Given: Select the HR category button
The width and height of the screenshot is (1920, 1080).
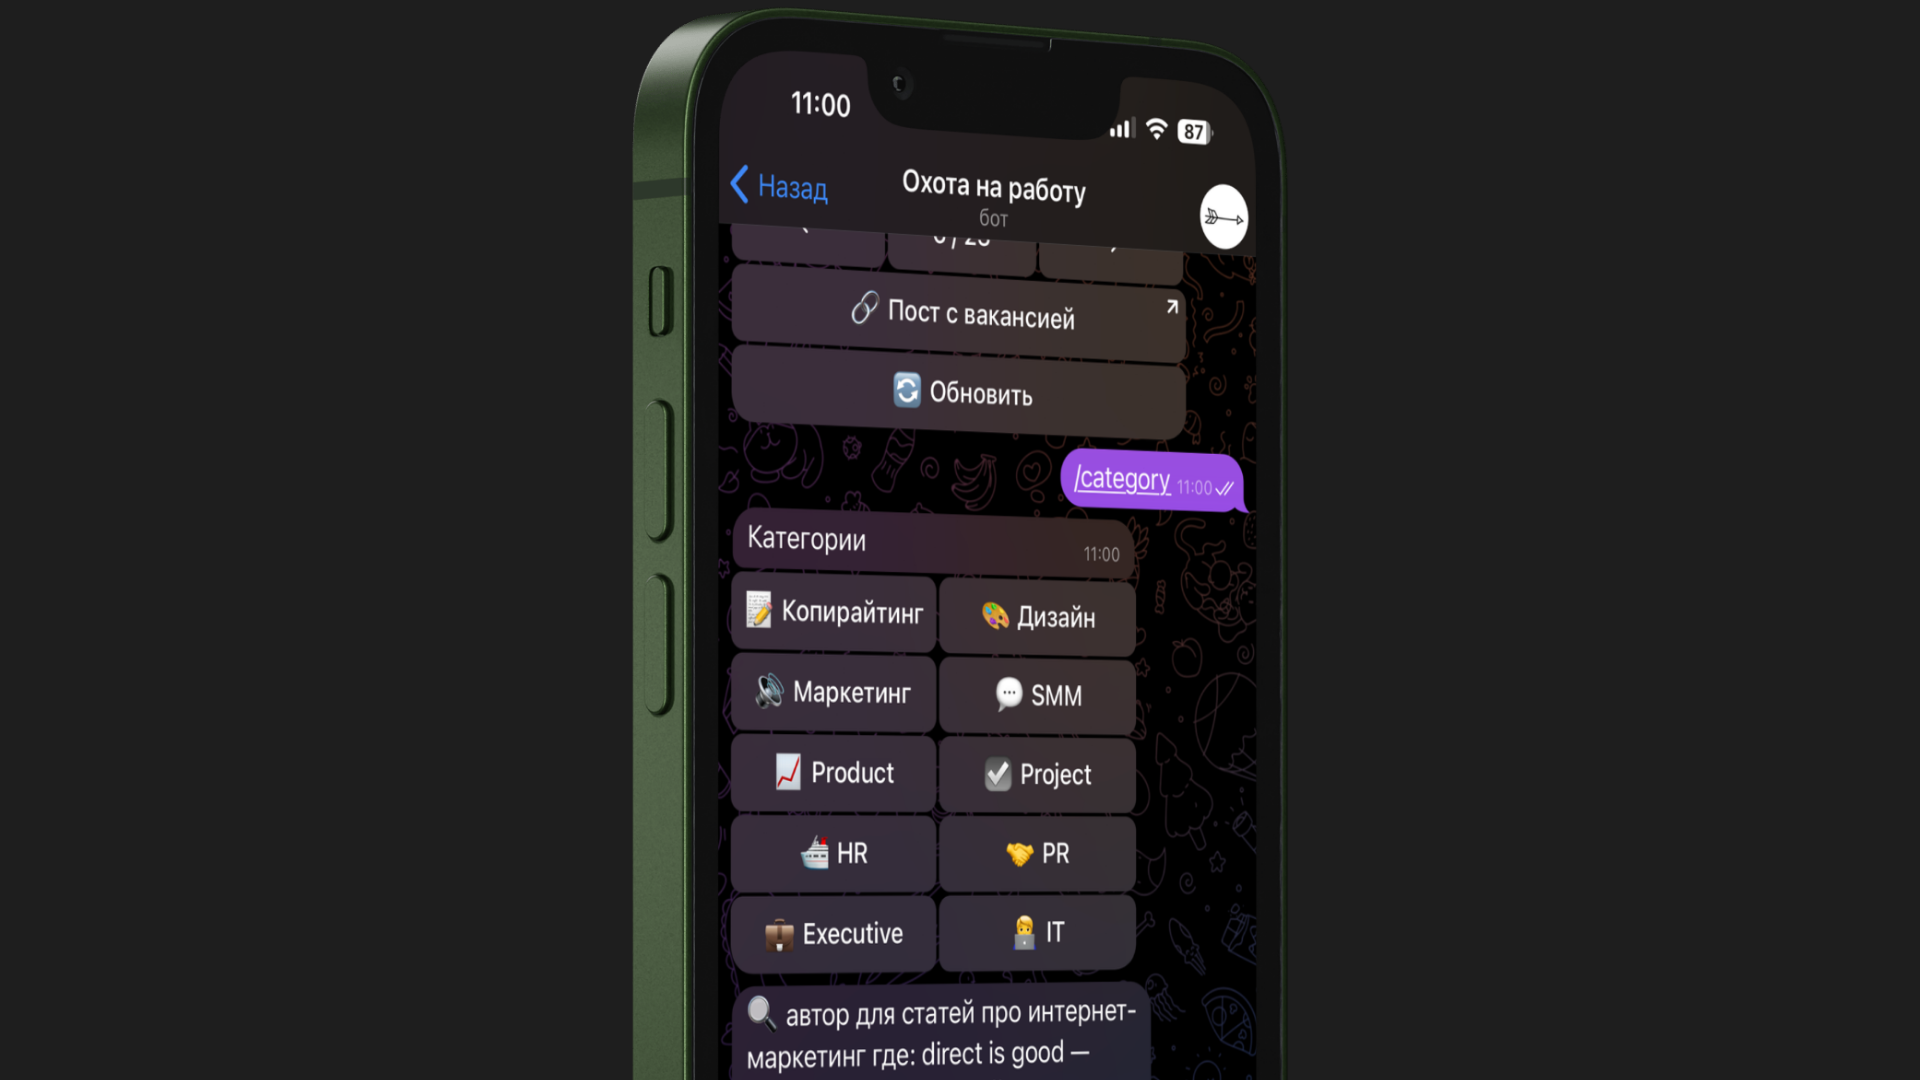Looking at the screenshot, I should 836,852.
